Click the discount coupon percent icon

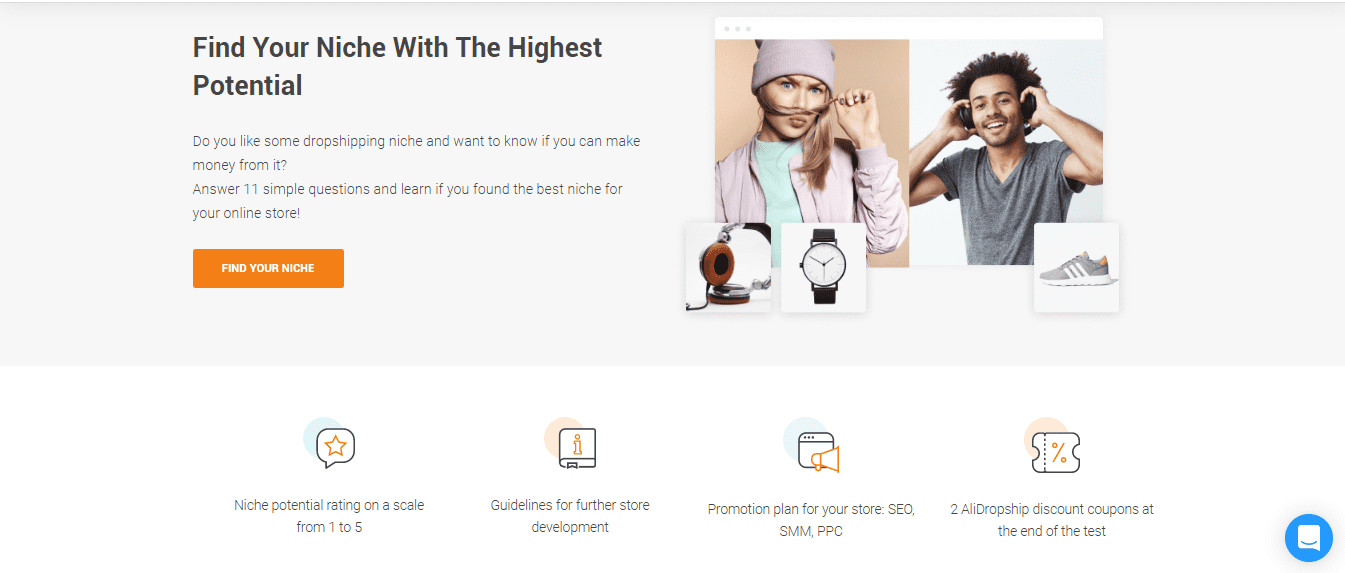(1053, 446)
